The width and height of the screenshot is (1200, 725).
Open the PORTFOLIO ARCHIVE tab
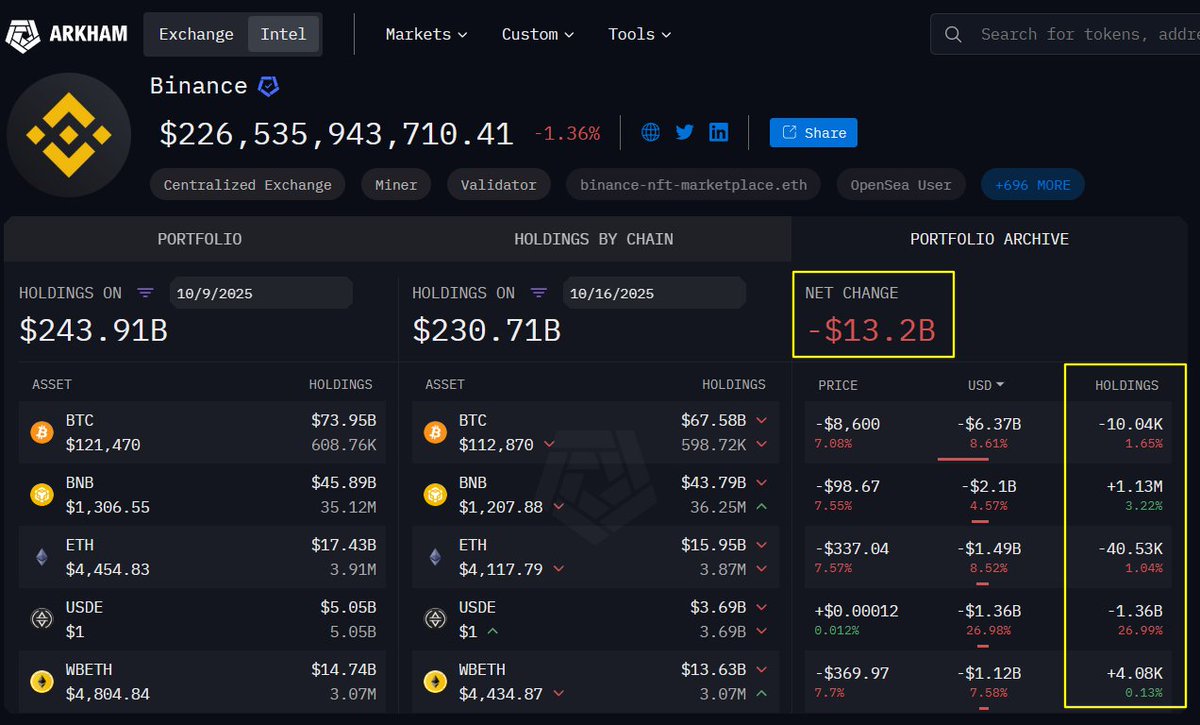click(x=989, y=239)
